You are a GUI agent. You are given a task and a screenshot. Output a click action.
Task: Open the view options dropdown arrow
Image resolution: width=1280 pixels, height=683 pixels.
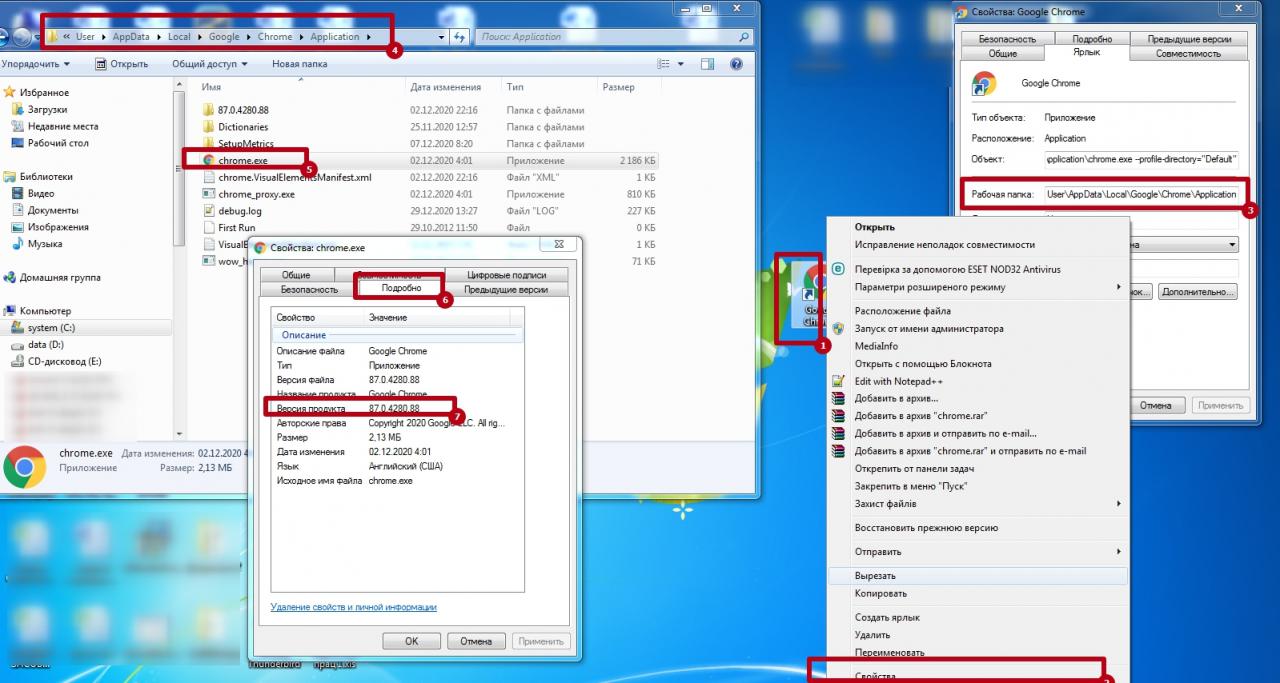click(x=681, y=64)
